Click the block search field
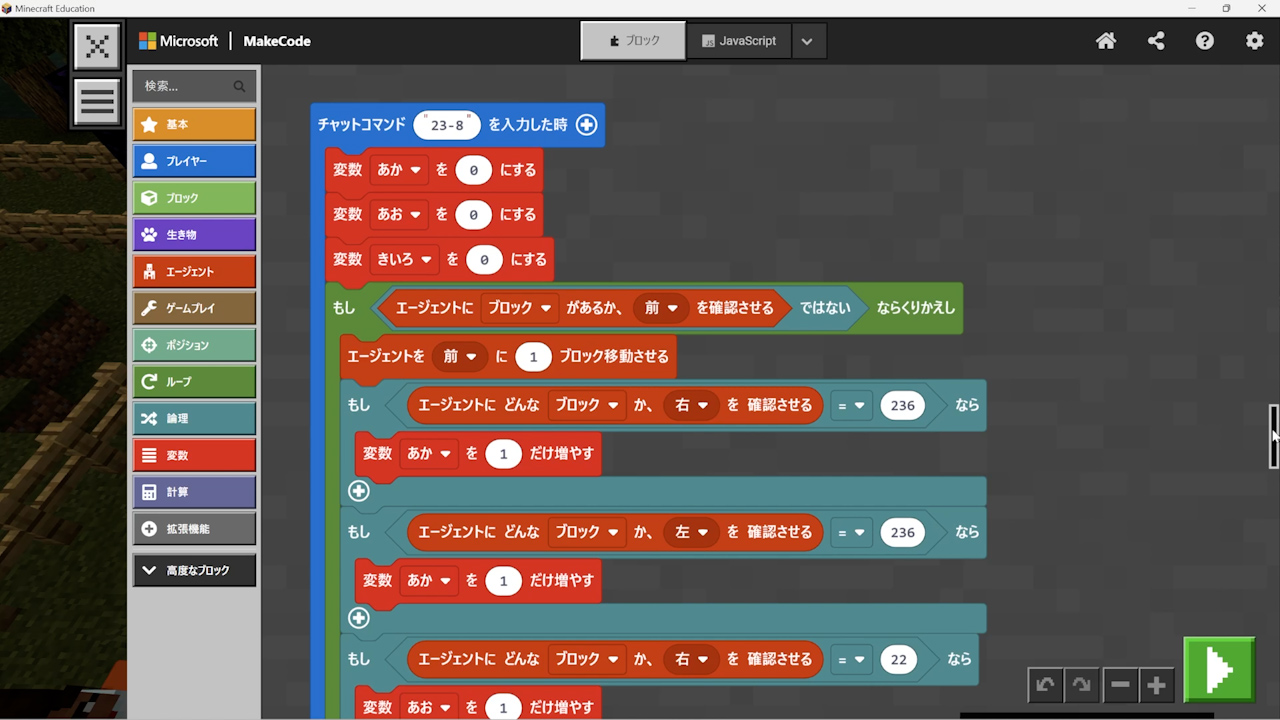 point(186,86)
